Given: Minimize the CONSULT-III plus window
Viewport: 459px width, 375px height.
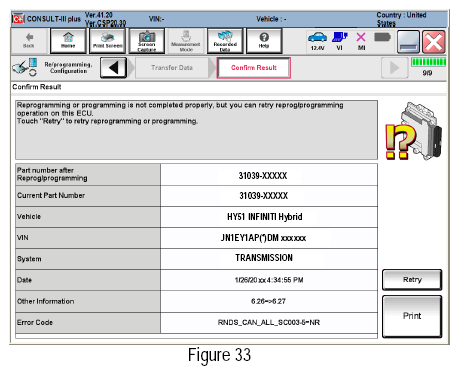Looking at the screenshot, I should point(408,42).
